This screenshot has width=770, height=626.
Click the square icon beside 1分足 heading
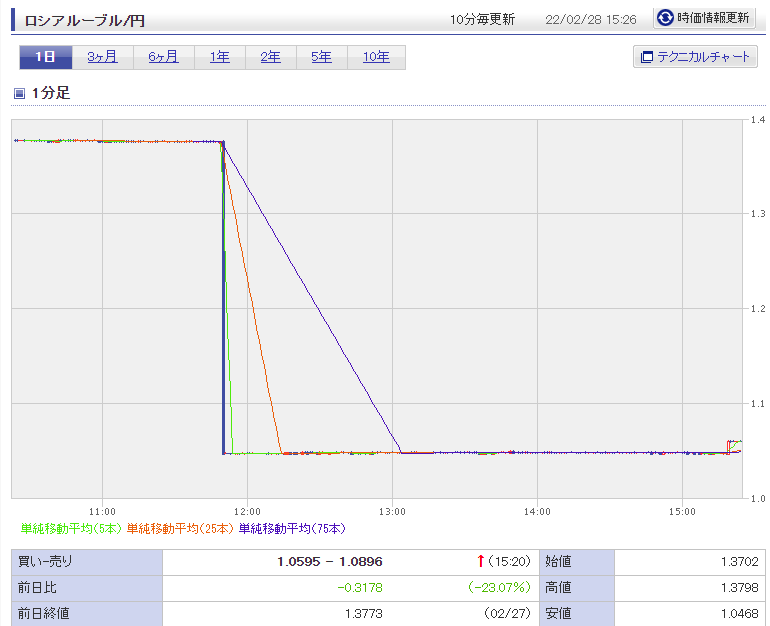click(x=19, y=93)
